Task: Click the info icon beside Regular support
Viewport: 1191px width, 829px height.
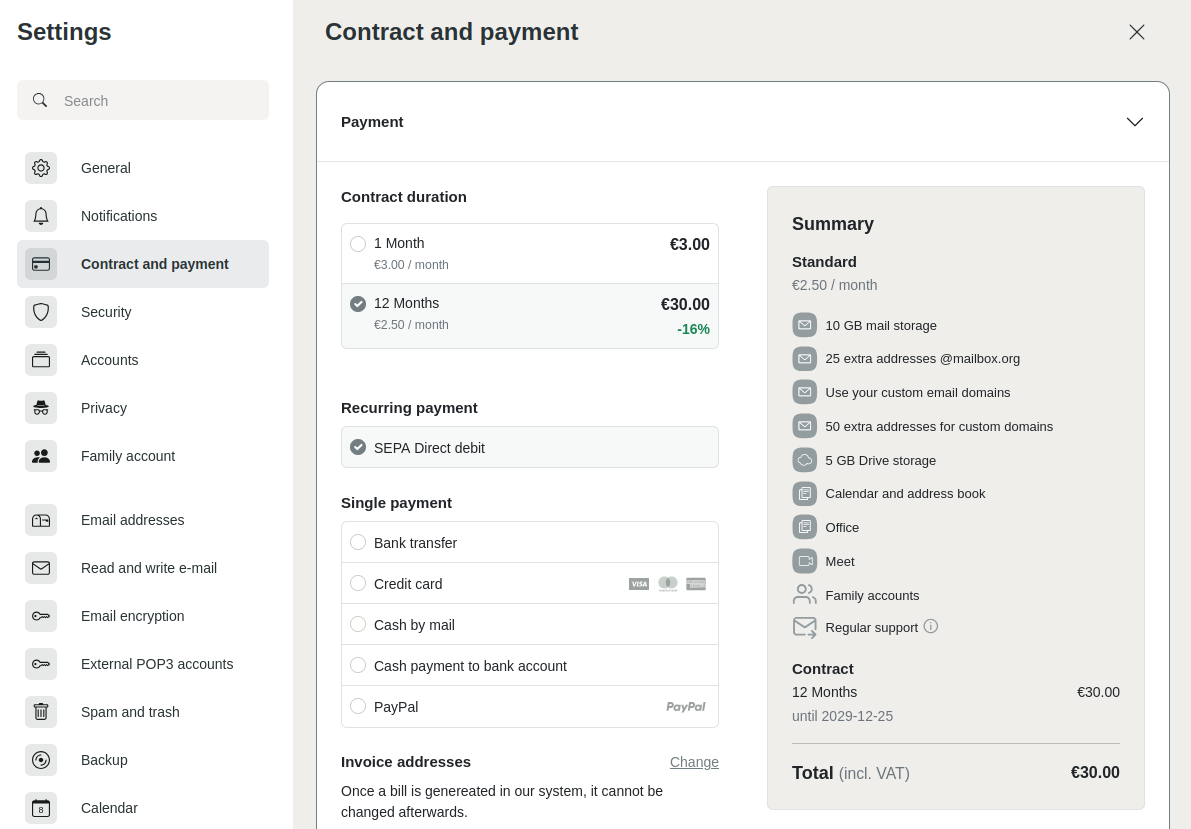Action: click(930, 626)
